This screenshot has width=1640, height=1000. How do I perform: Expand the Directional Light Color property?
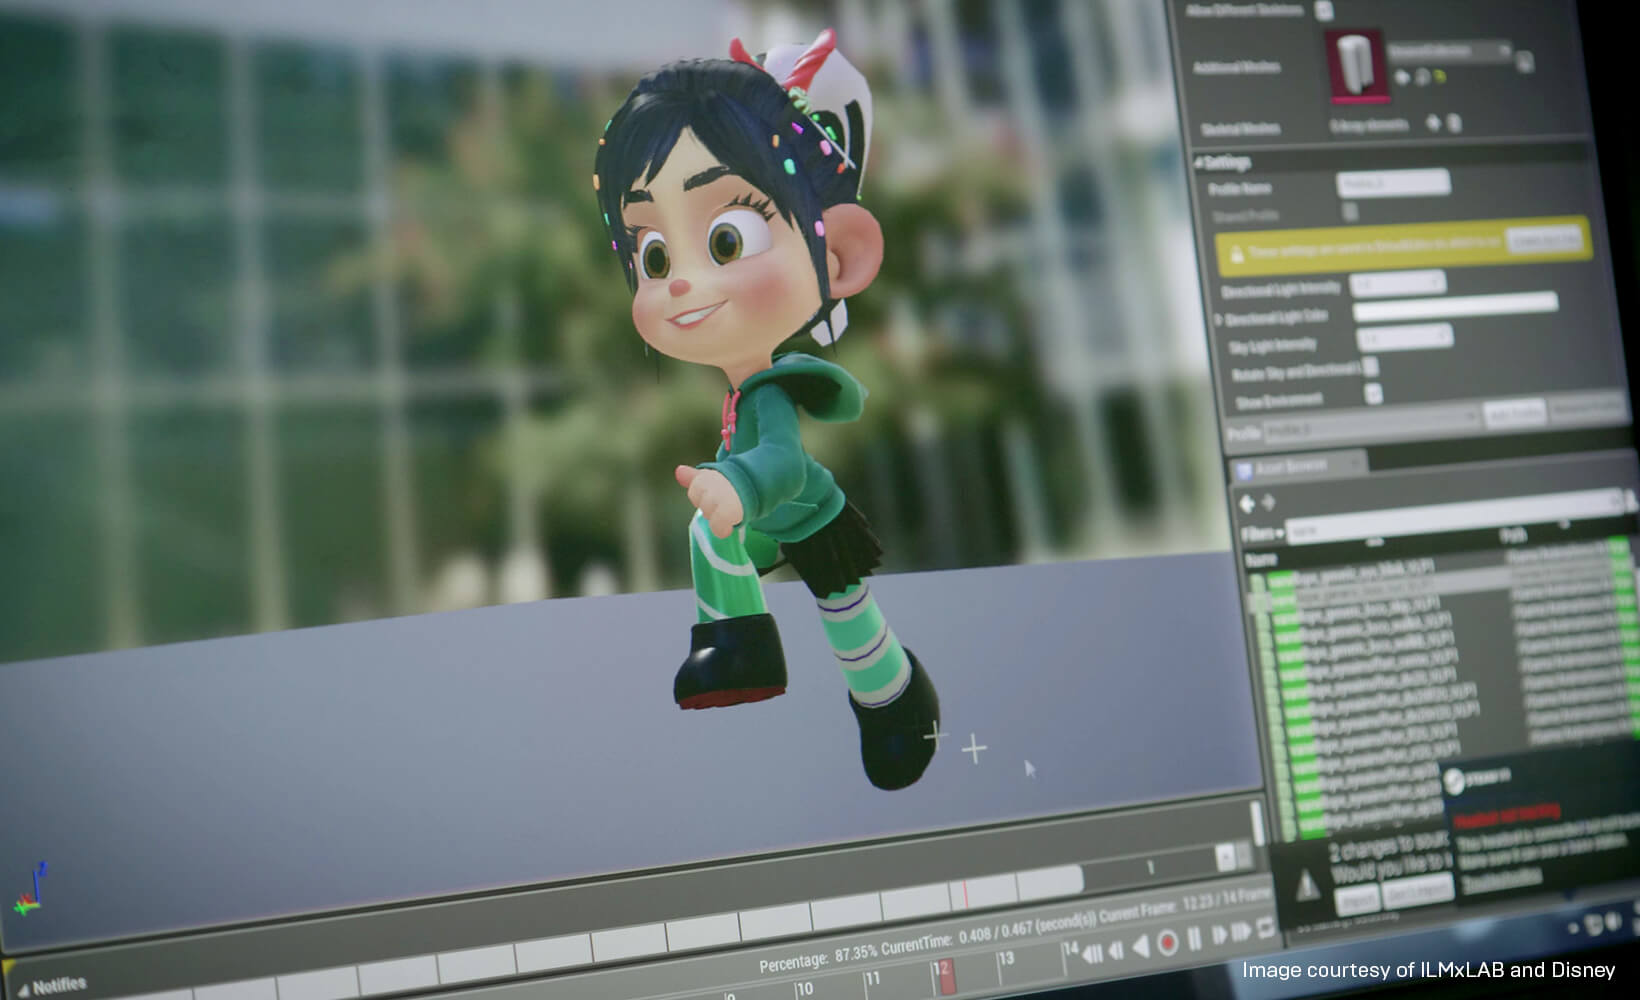pos(1219,320)
